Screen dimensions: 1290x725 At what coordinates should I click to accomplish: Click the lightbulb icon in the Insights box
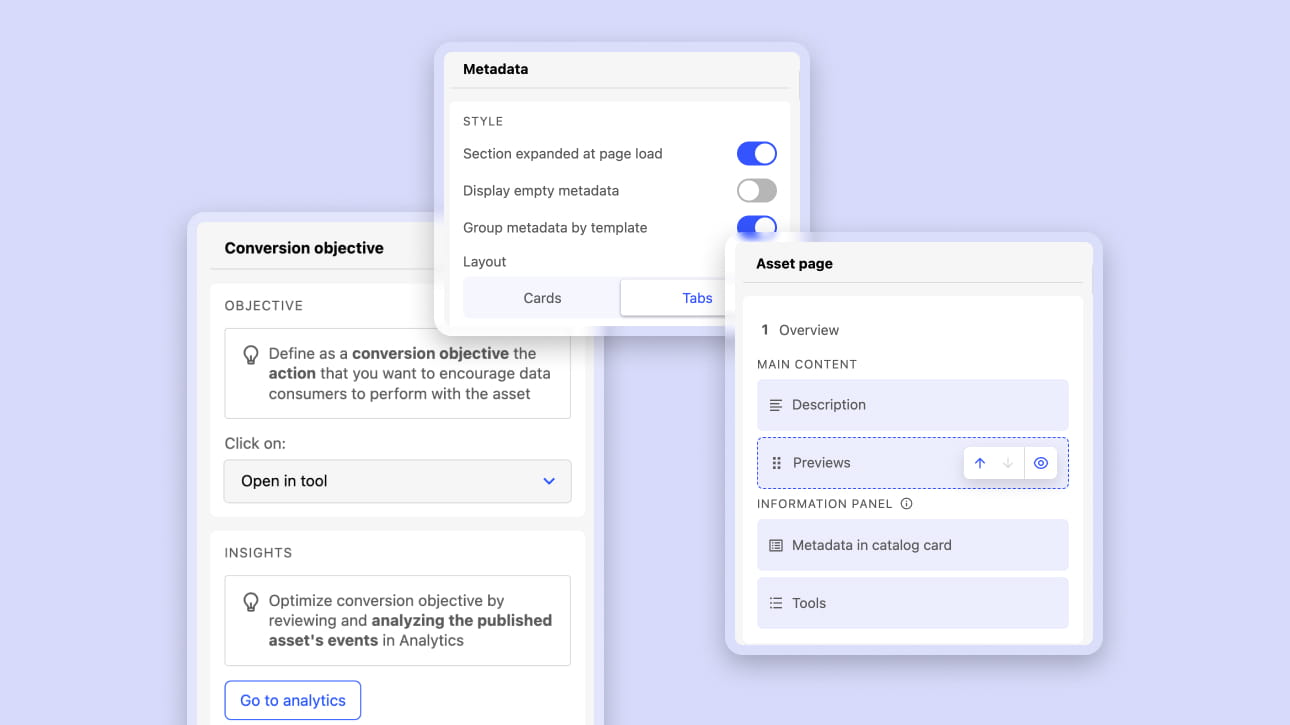point(251,602)
